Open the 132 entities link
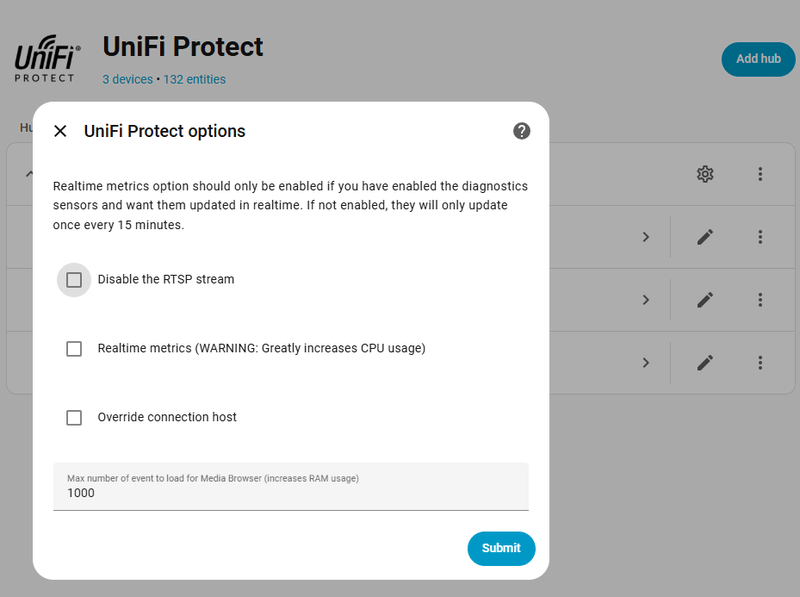The height and width of the screenshot is (597, 800). point(194,79)
